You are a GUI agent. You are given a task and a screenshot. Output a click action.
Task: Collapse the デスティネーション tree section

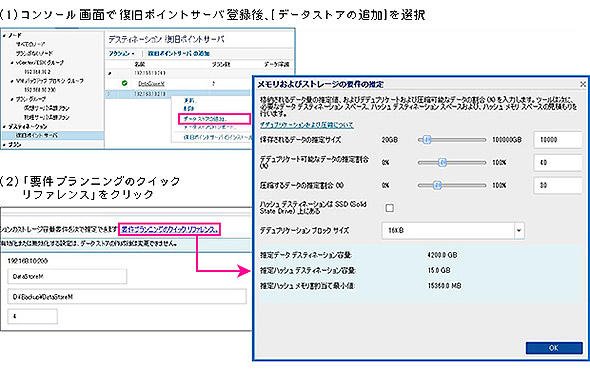(4, 126)
